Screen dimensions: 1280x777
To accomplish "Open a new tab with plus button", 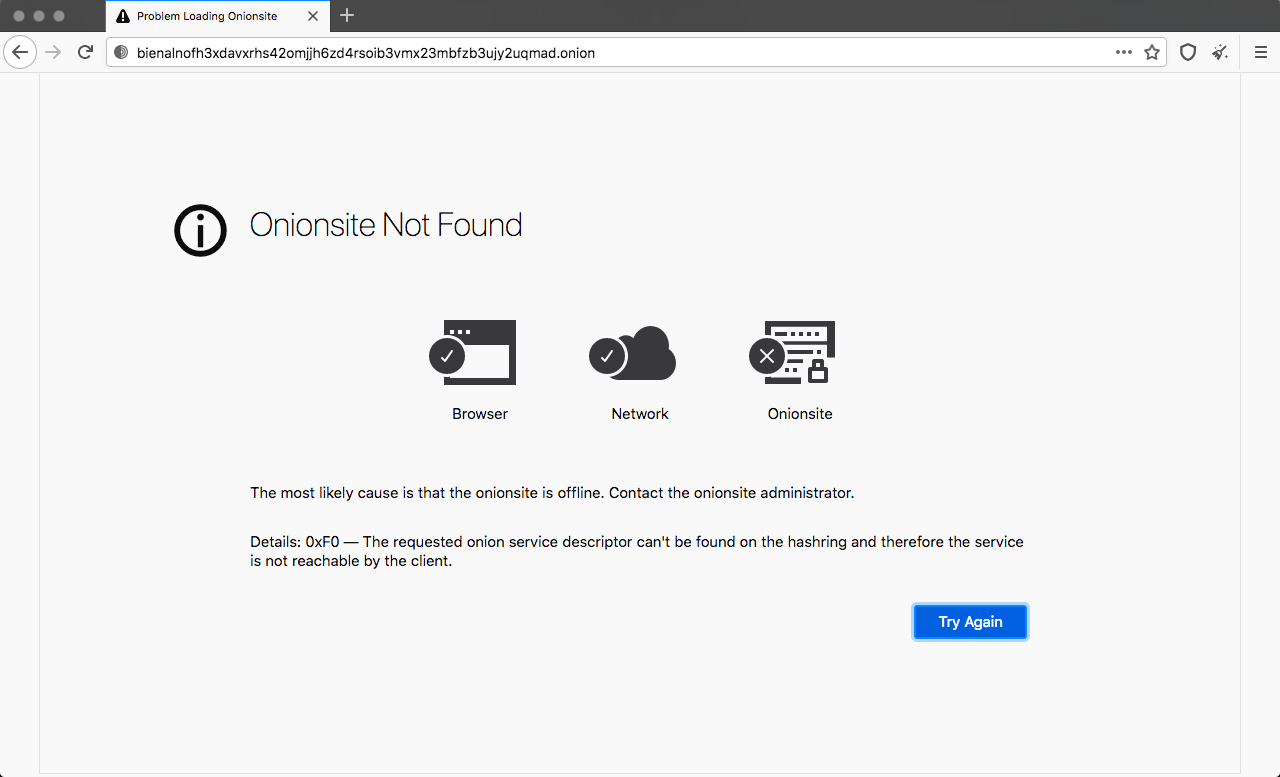I will coord(347,15).
